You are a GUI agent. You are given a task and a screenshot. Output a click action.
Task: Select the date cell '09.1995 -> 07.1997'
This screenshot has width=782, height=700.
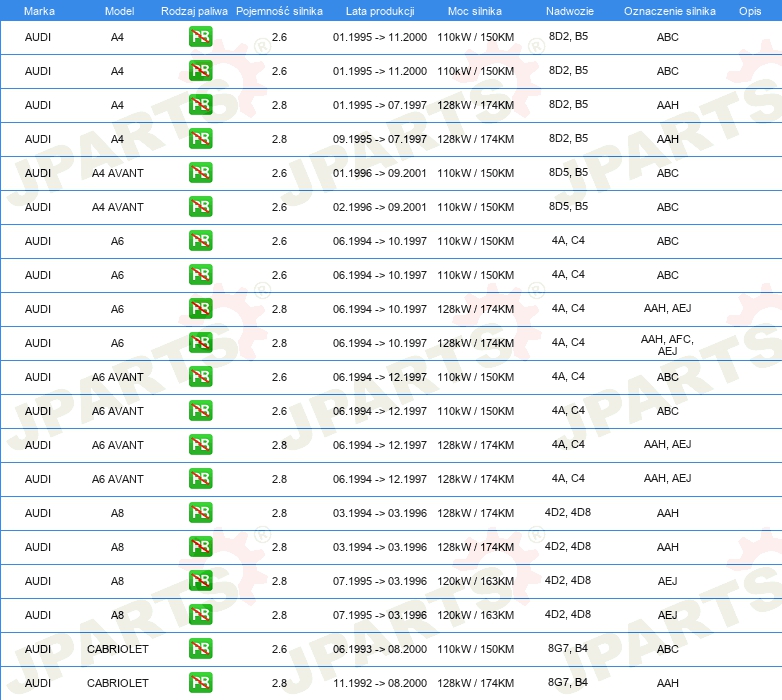[x=380, y=139]
